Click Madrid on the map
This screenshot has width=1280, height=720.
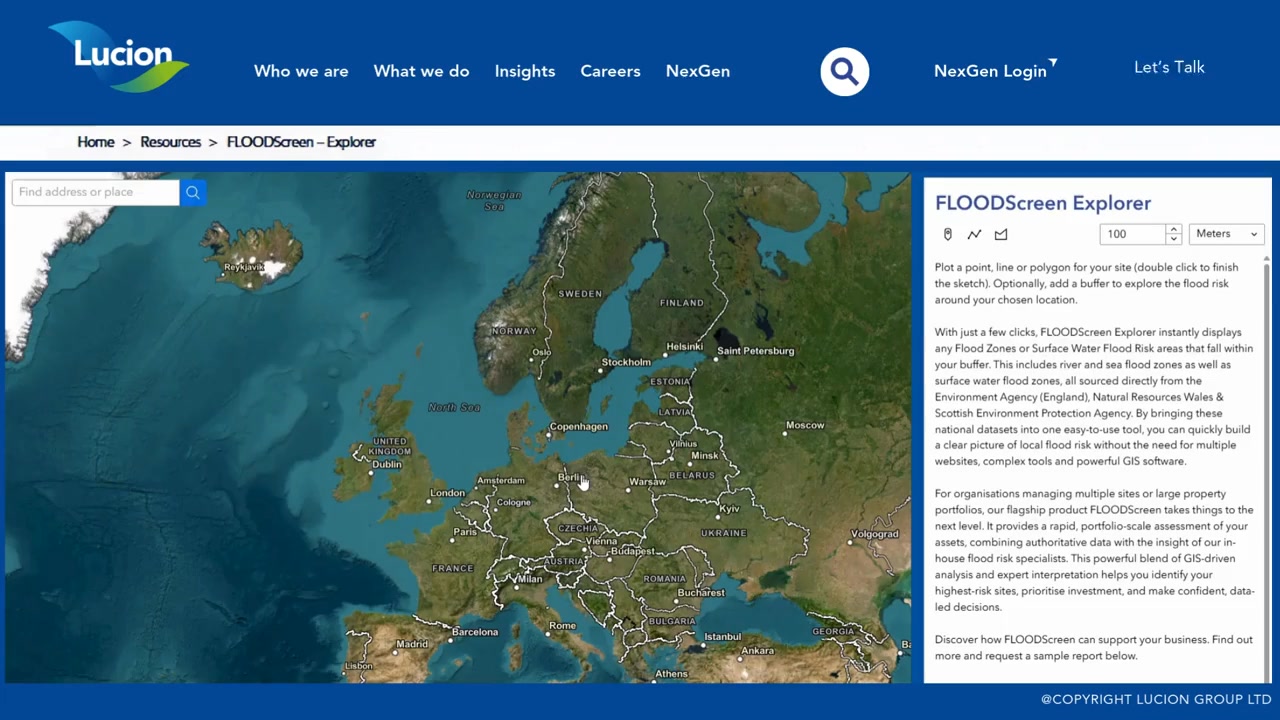pyautogui.click(x=412, y=644)
